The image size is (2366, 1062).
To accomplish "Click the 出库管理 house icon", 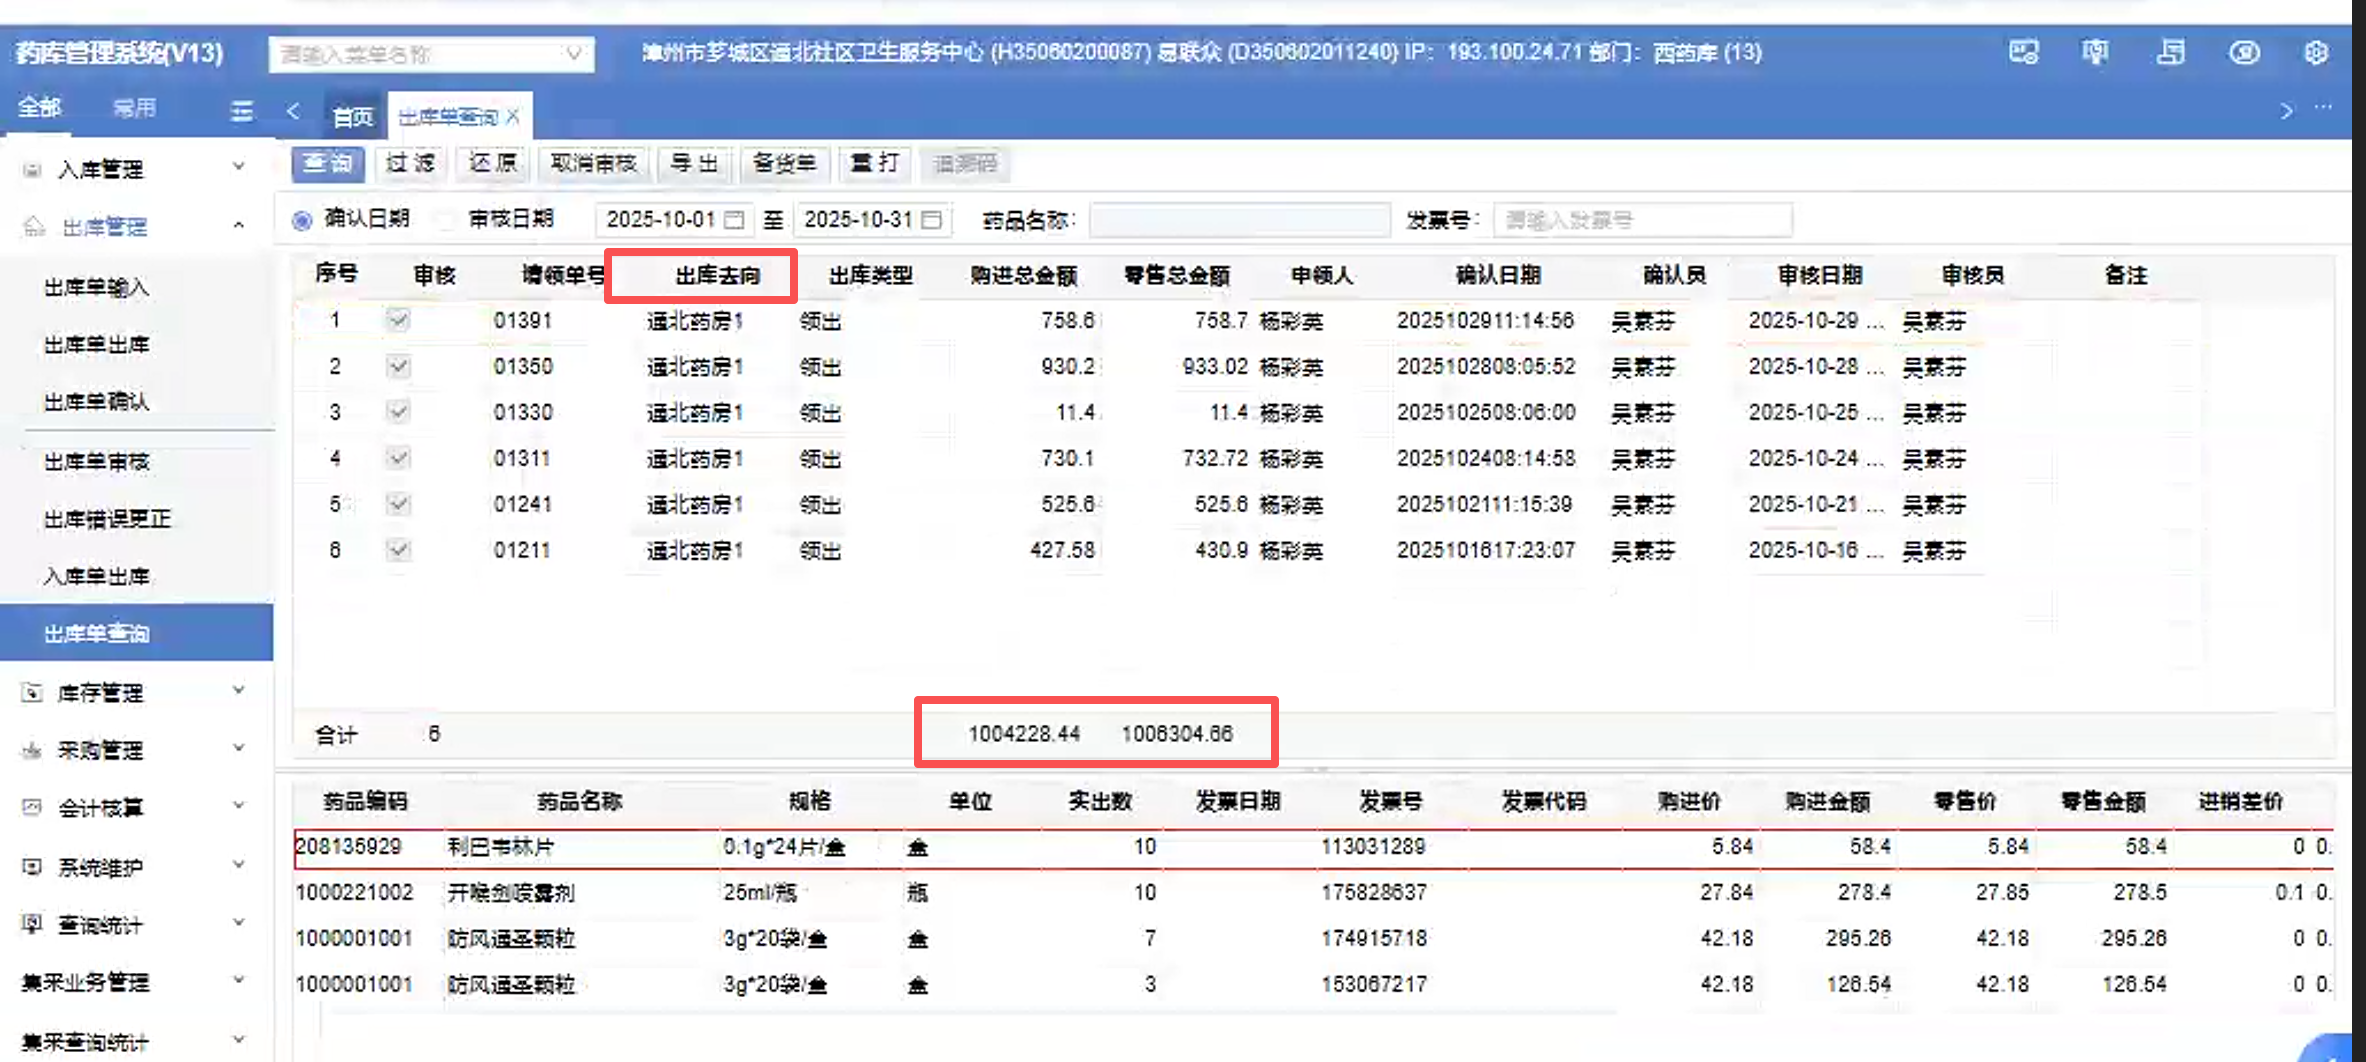I will [x=34, y=226].
